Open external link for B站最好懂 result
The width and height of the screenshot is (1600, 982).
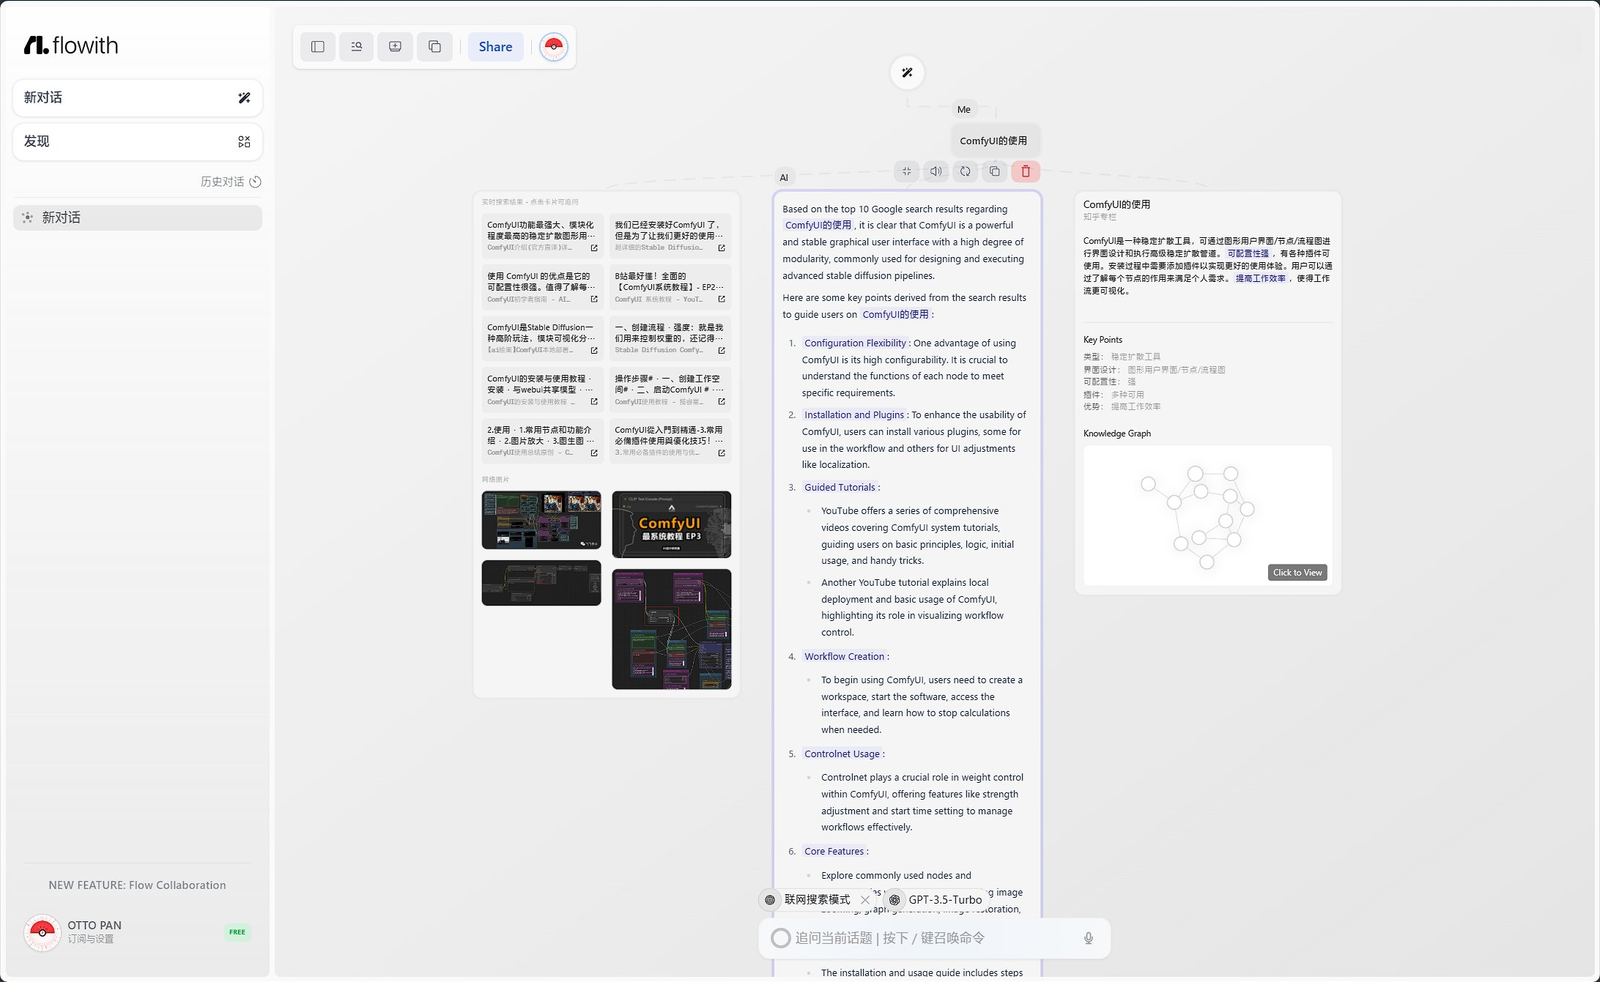point(721,299)
